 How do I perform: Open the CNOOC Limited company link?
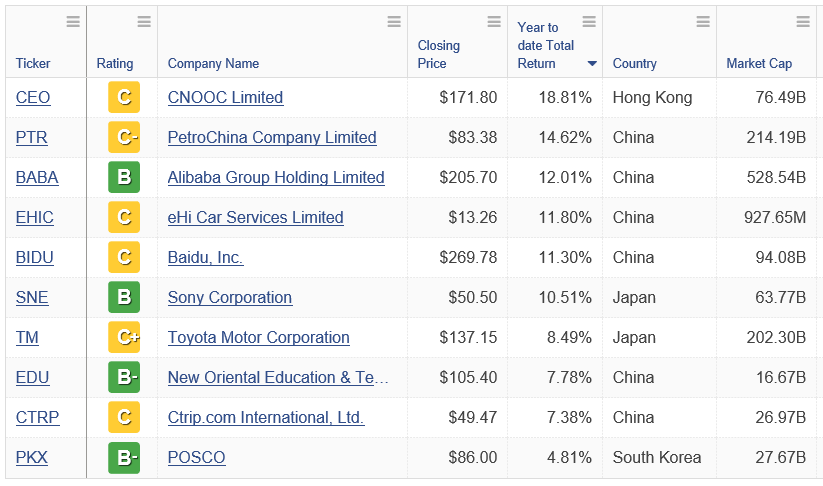[x=225, y=98]
